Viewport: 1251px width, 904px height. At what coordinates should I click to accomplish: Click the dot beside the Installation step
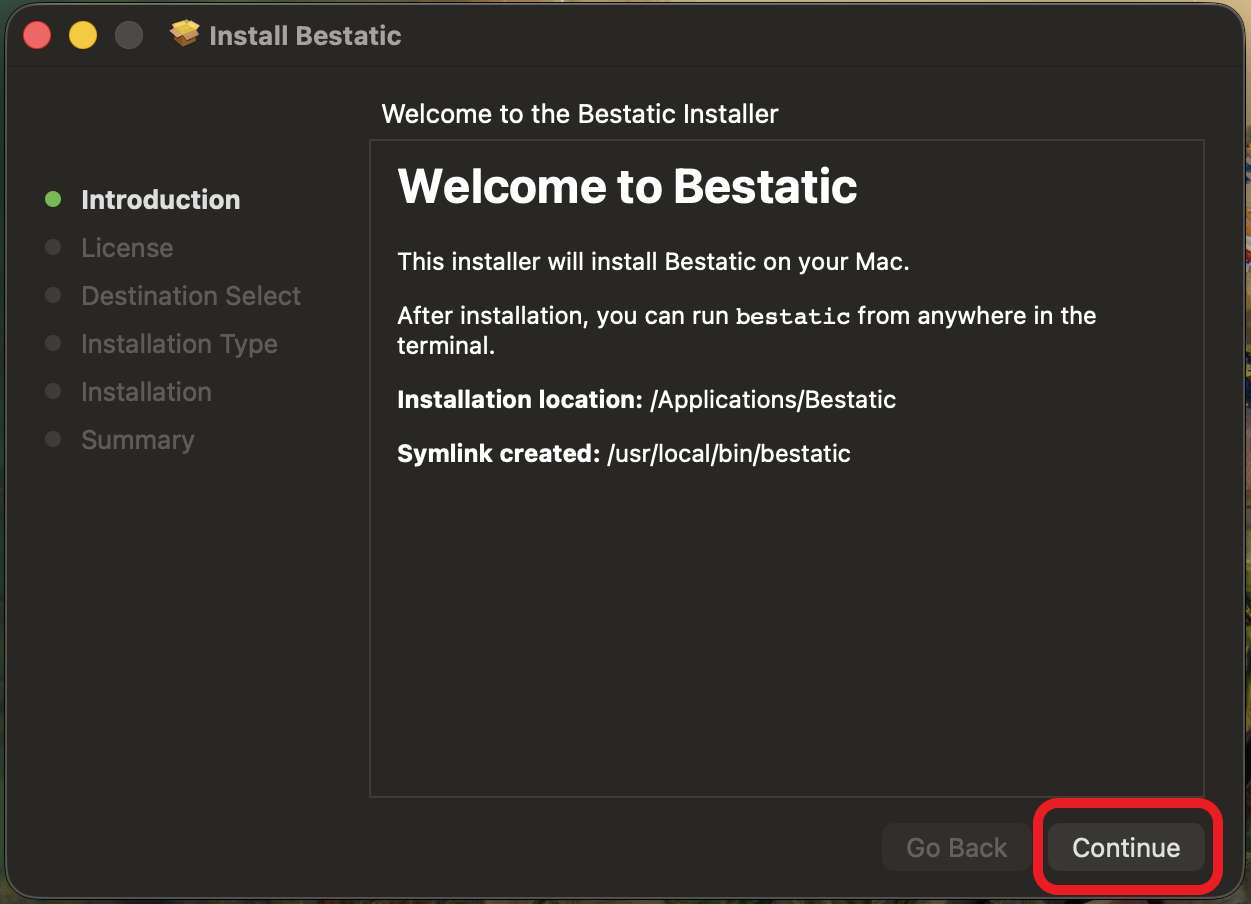tap(53, 391)
